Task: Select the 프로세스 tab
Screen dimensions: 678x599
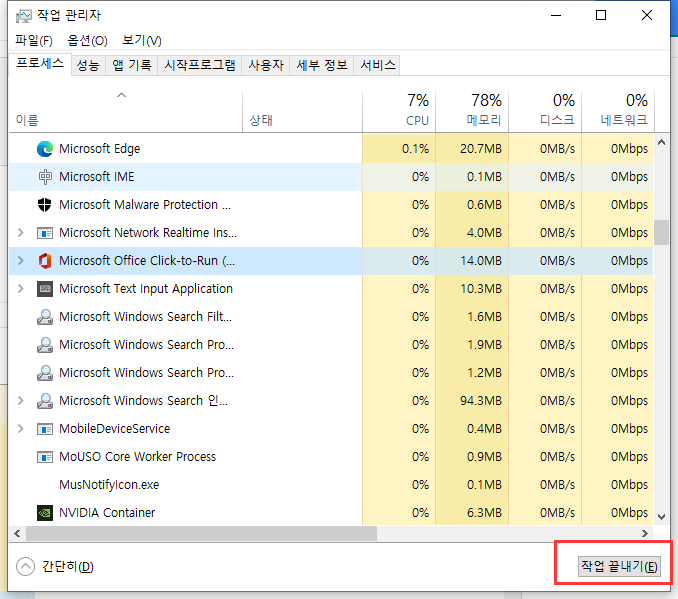Action: click(x=40, y=64)
